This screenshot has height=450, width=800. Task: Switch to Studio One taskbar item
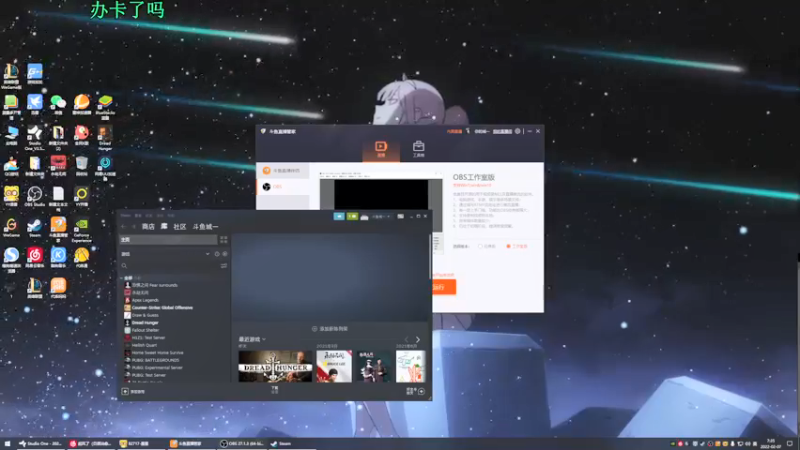[x=40, y=444]
